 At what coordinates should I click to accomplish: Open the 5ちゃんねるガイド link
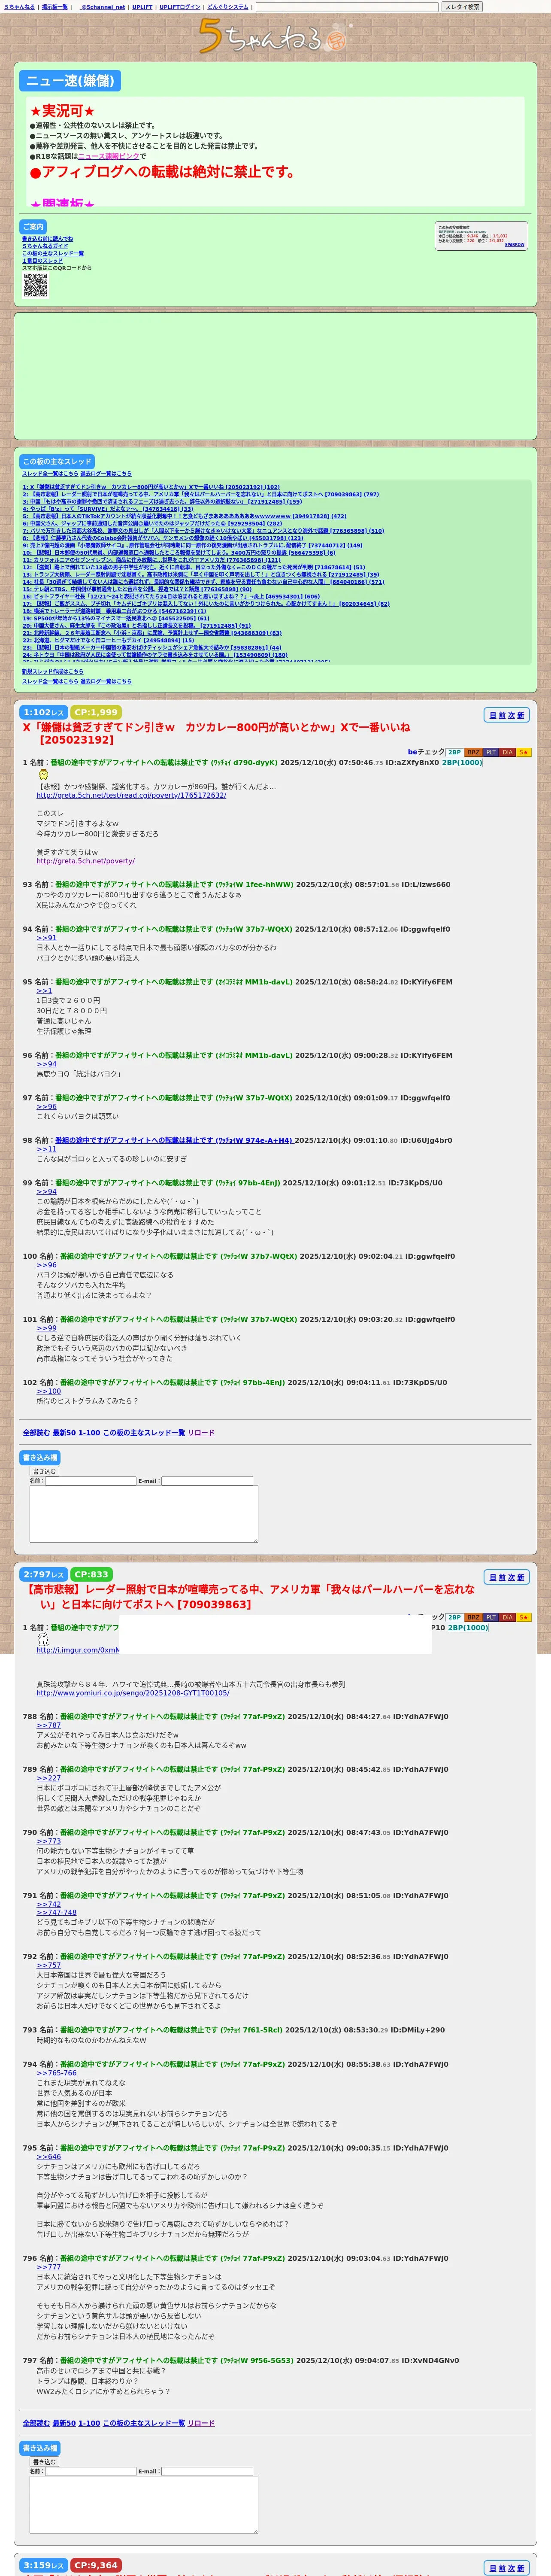45,246
